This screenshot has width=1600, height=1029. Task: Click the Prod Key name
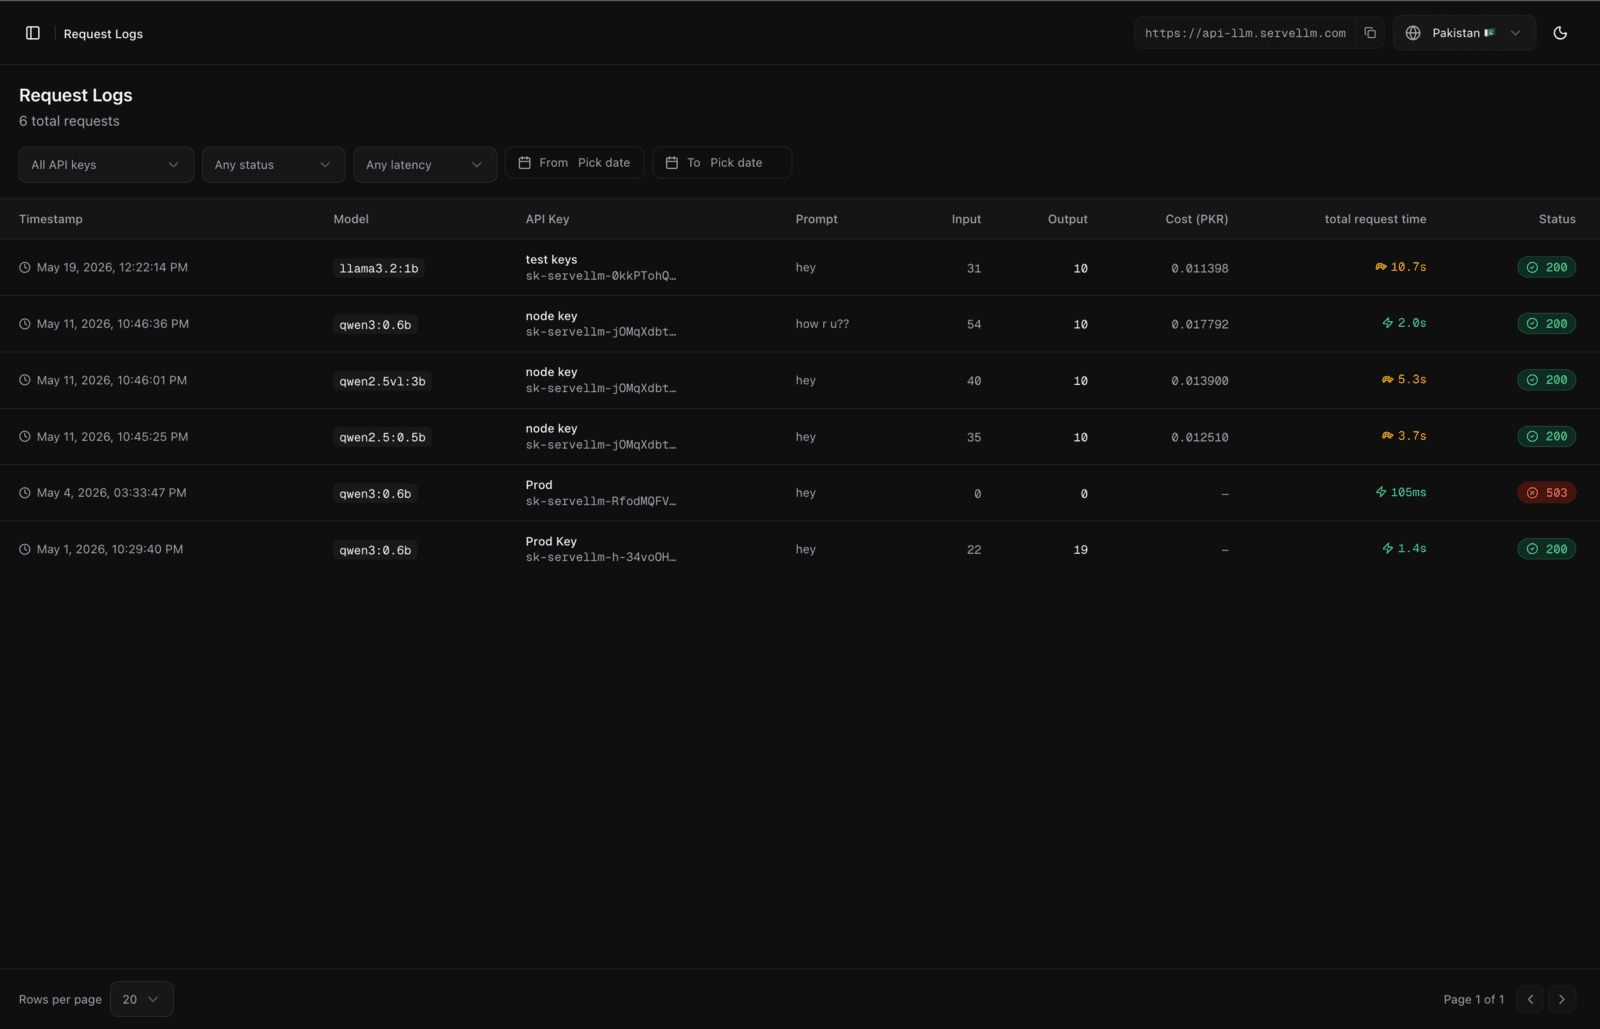point(551,541)
